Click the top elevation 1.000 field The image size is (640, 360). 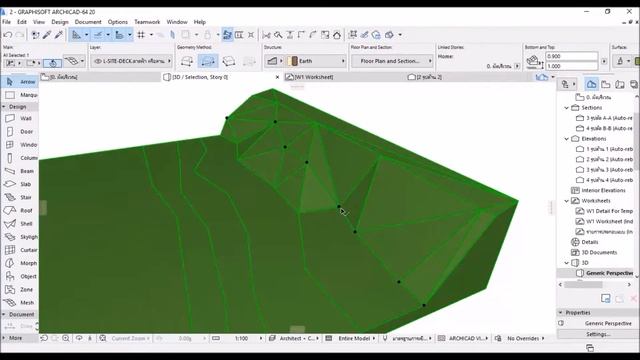tap(571, 66)
